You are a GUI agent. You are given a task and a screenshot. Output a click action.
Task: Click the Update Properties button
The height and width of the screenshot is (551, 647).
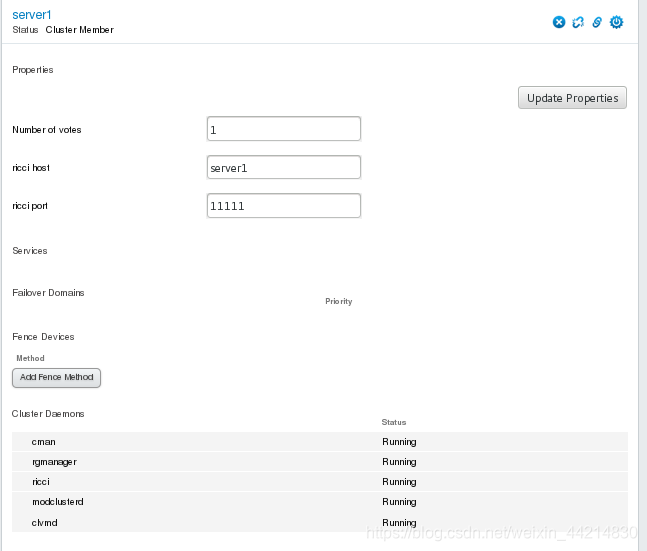(572, 98)
